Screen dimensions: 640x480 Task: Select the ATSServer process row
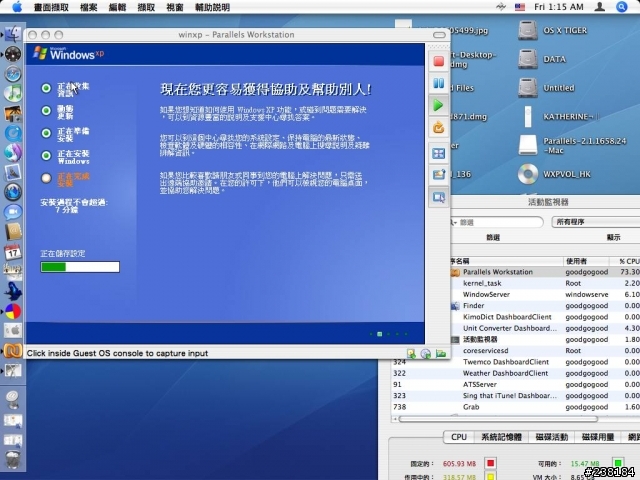tap(516, 384)
